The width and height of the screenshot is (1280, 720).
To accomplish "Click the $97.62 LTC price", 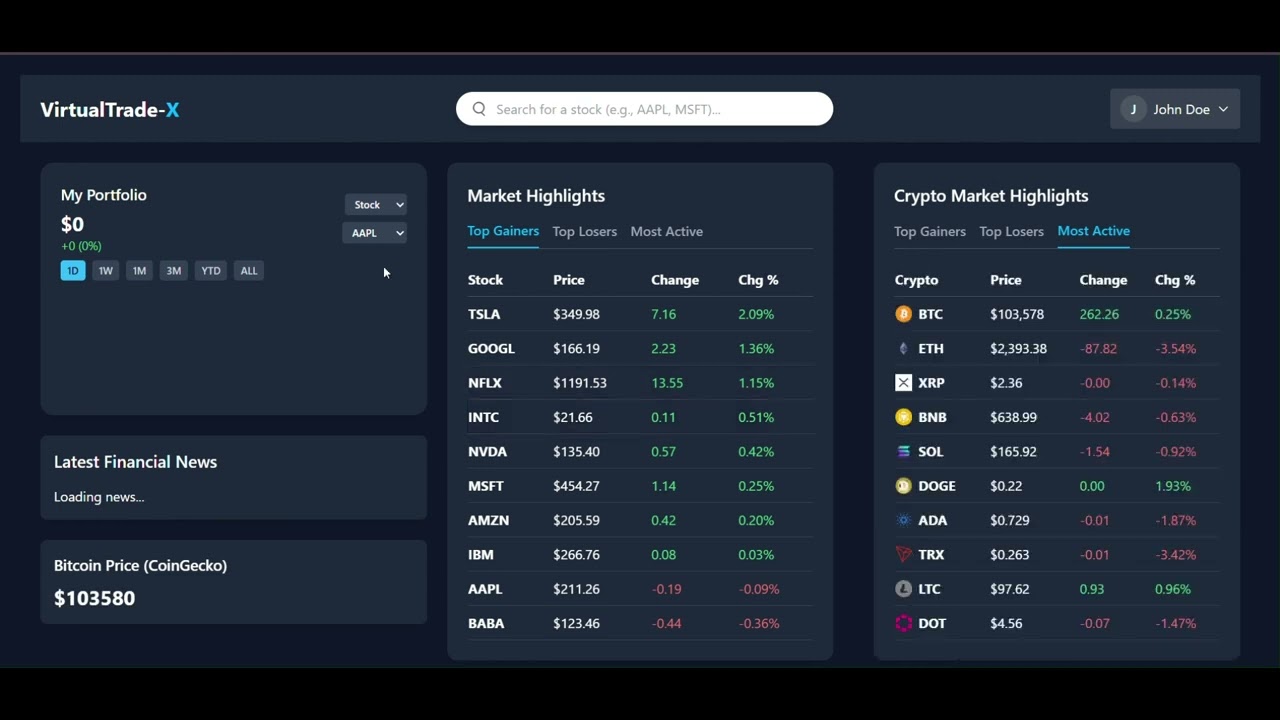I will [x=1010, y=589].
